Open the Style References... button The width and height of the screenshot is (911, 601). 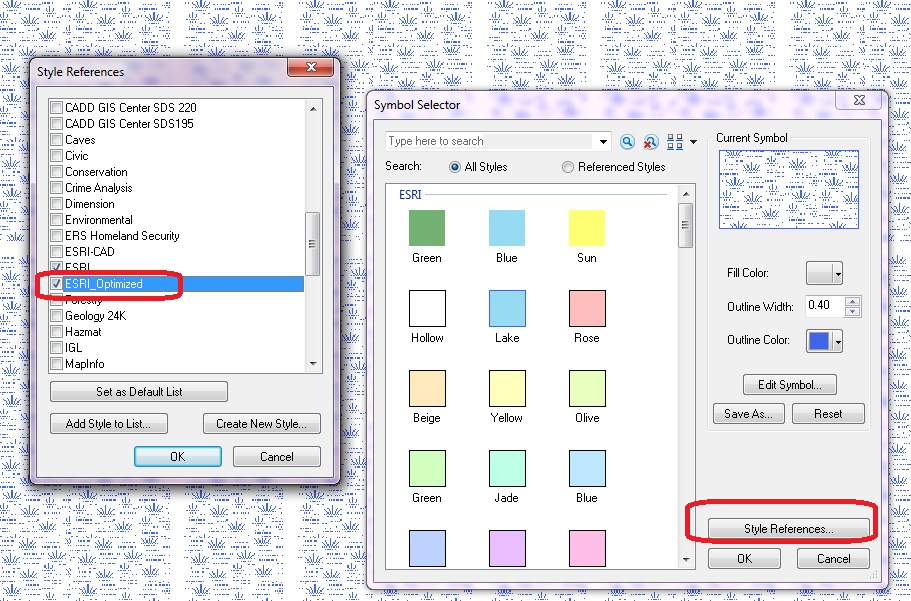pos(788,529)
